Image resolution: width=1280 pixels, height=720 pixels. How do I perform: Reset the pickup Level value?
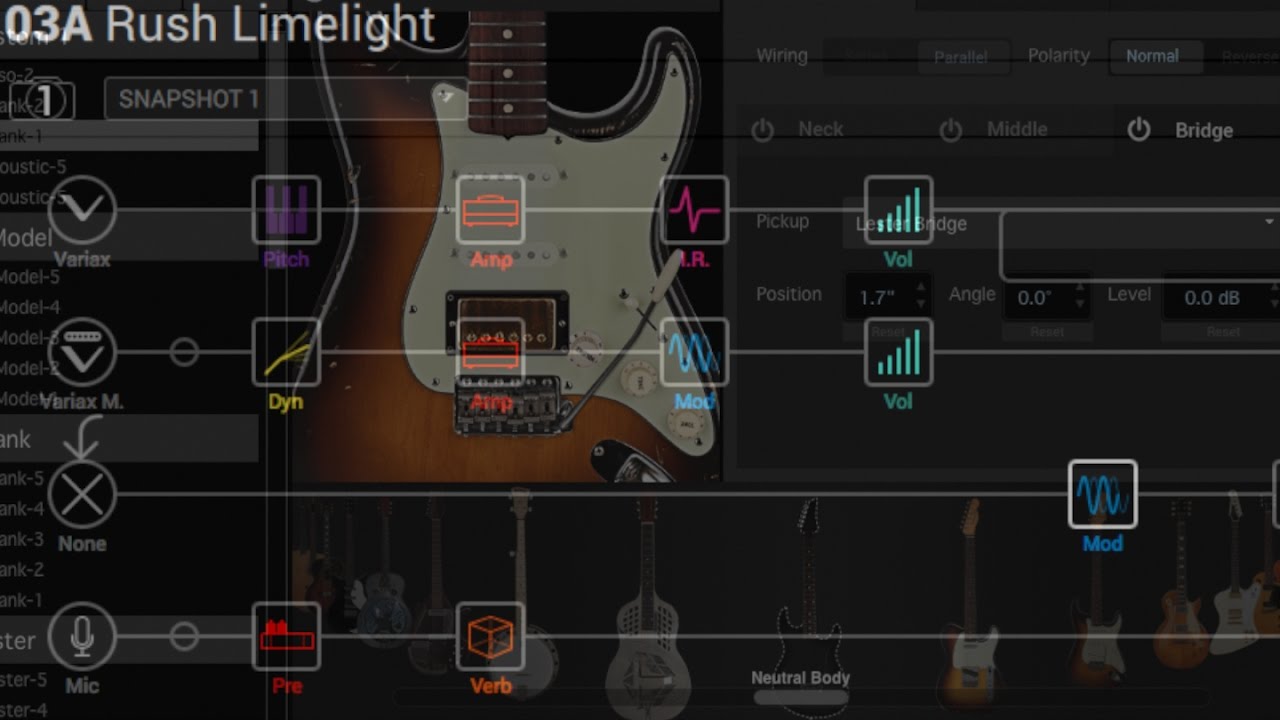pos(1222,331)
